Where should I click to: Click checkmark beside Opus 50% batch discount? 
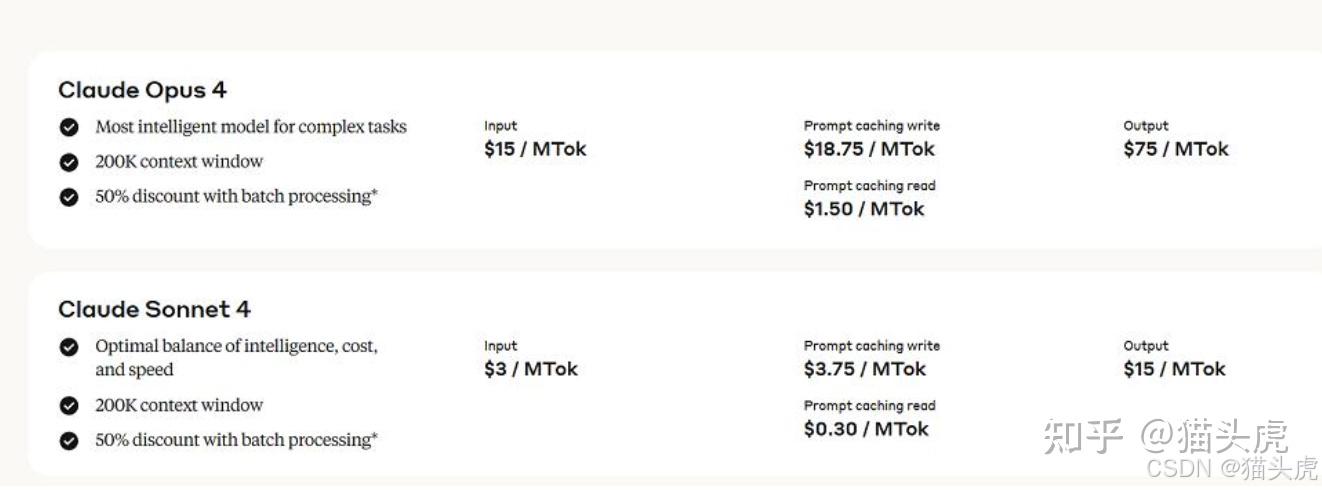click(x=69, y=197)
